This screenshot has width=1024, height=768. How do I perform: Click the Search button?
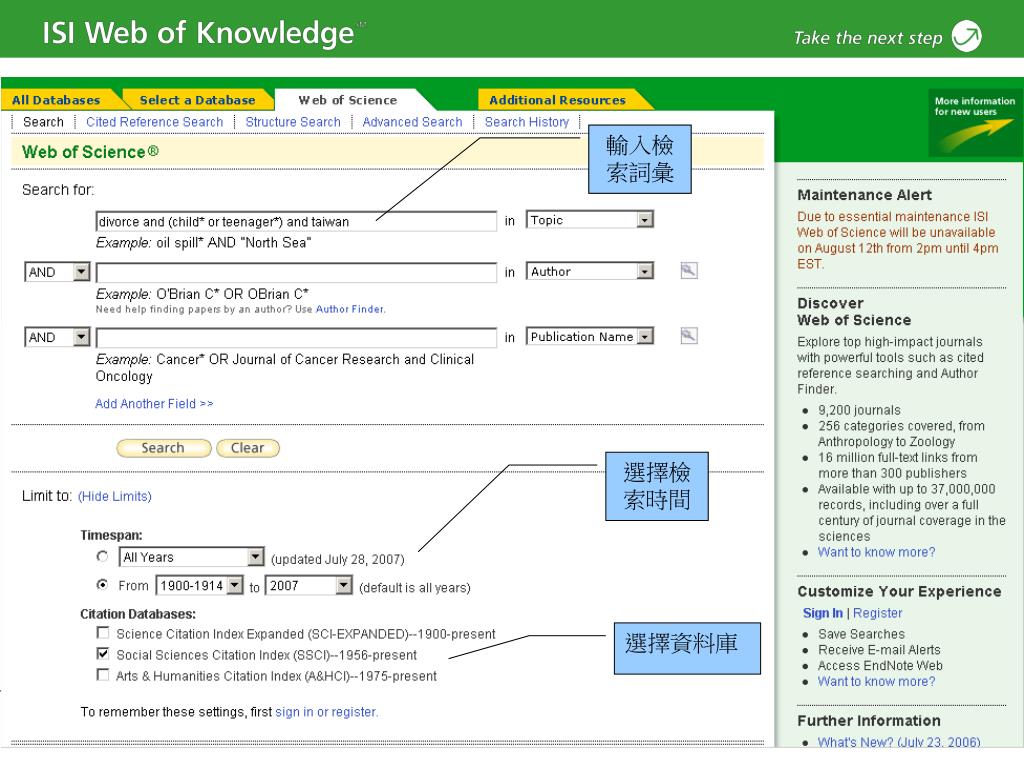click(163, 448)
